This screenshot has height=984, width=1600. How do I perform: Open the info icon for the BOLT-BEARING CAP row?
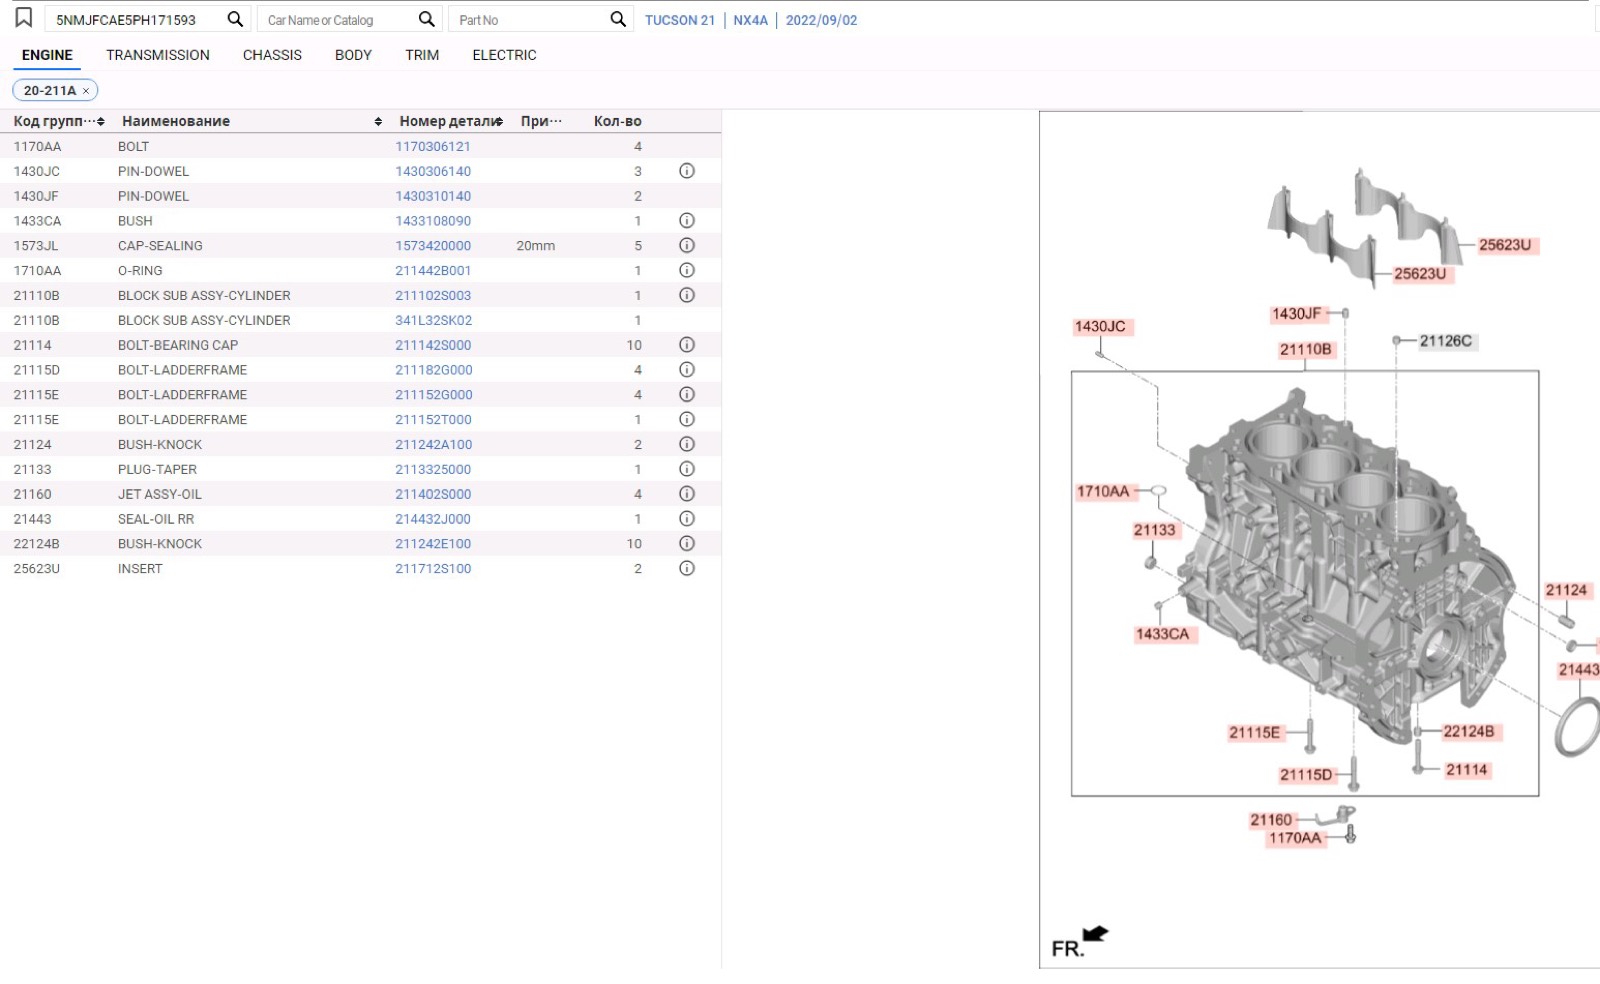(x=687, y=345)
